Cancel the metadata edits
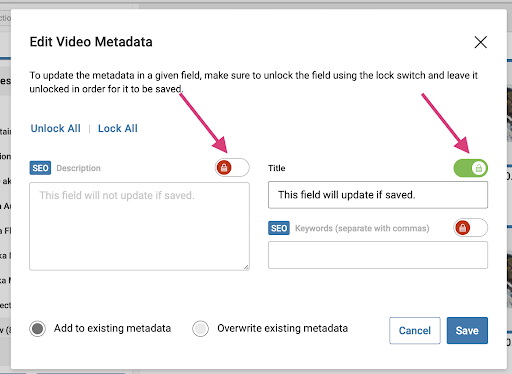Image resolution: width=512 pixels, height=374 pixels. click(x=415, y=330)
